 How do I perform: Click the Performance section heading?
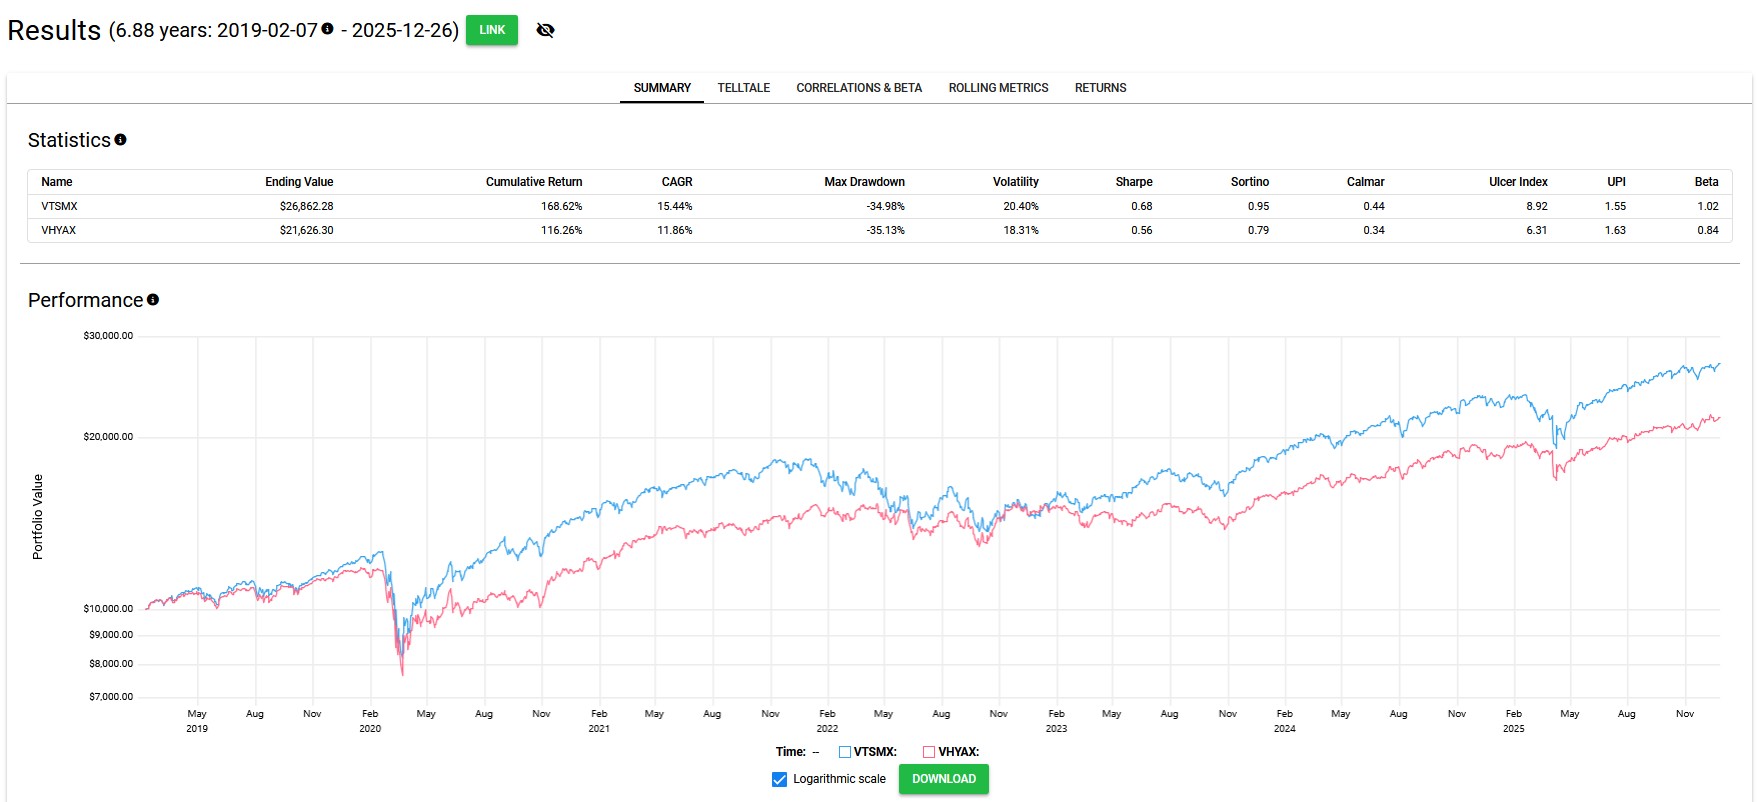(86, 300)
